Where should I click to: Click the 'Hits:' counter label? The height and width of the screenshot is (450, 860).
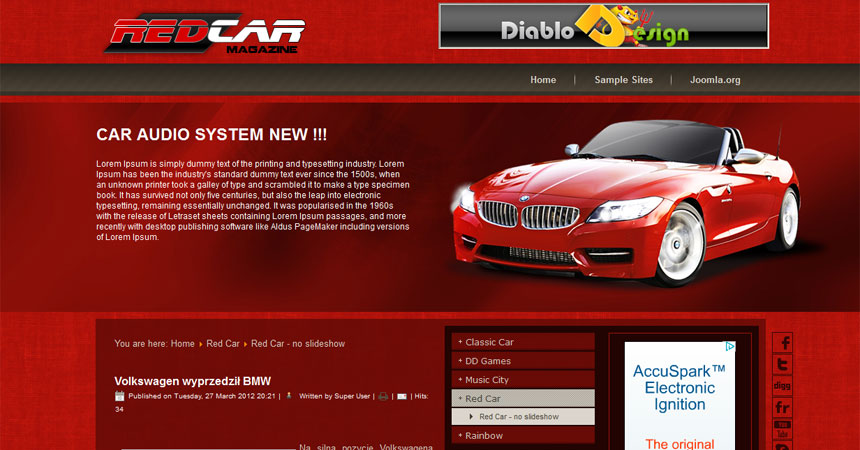421,396
